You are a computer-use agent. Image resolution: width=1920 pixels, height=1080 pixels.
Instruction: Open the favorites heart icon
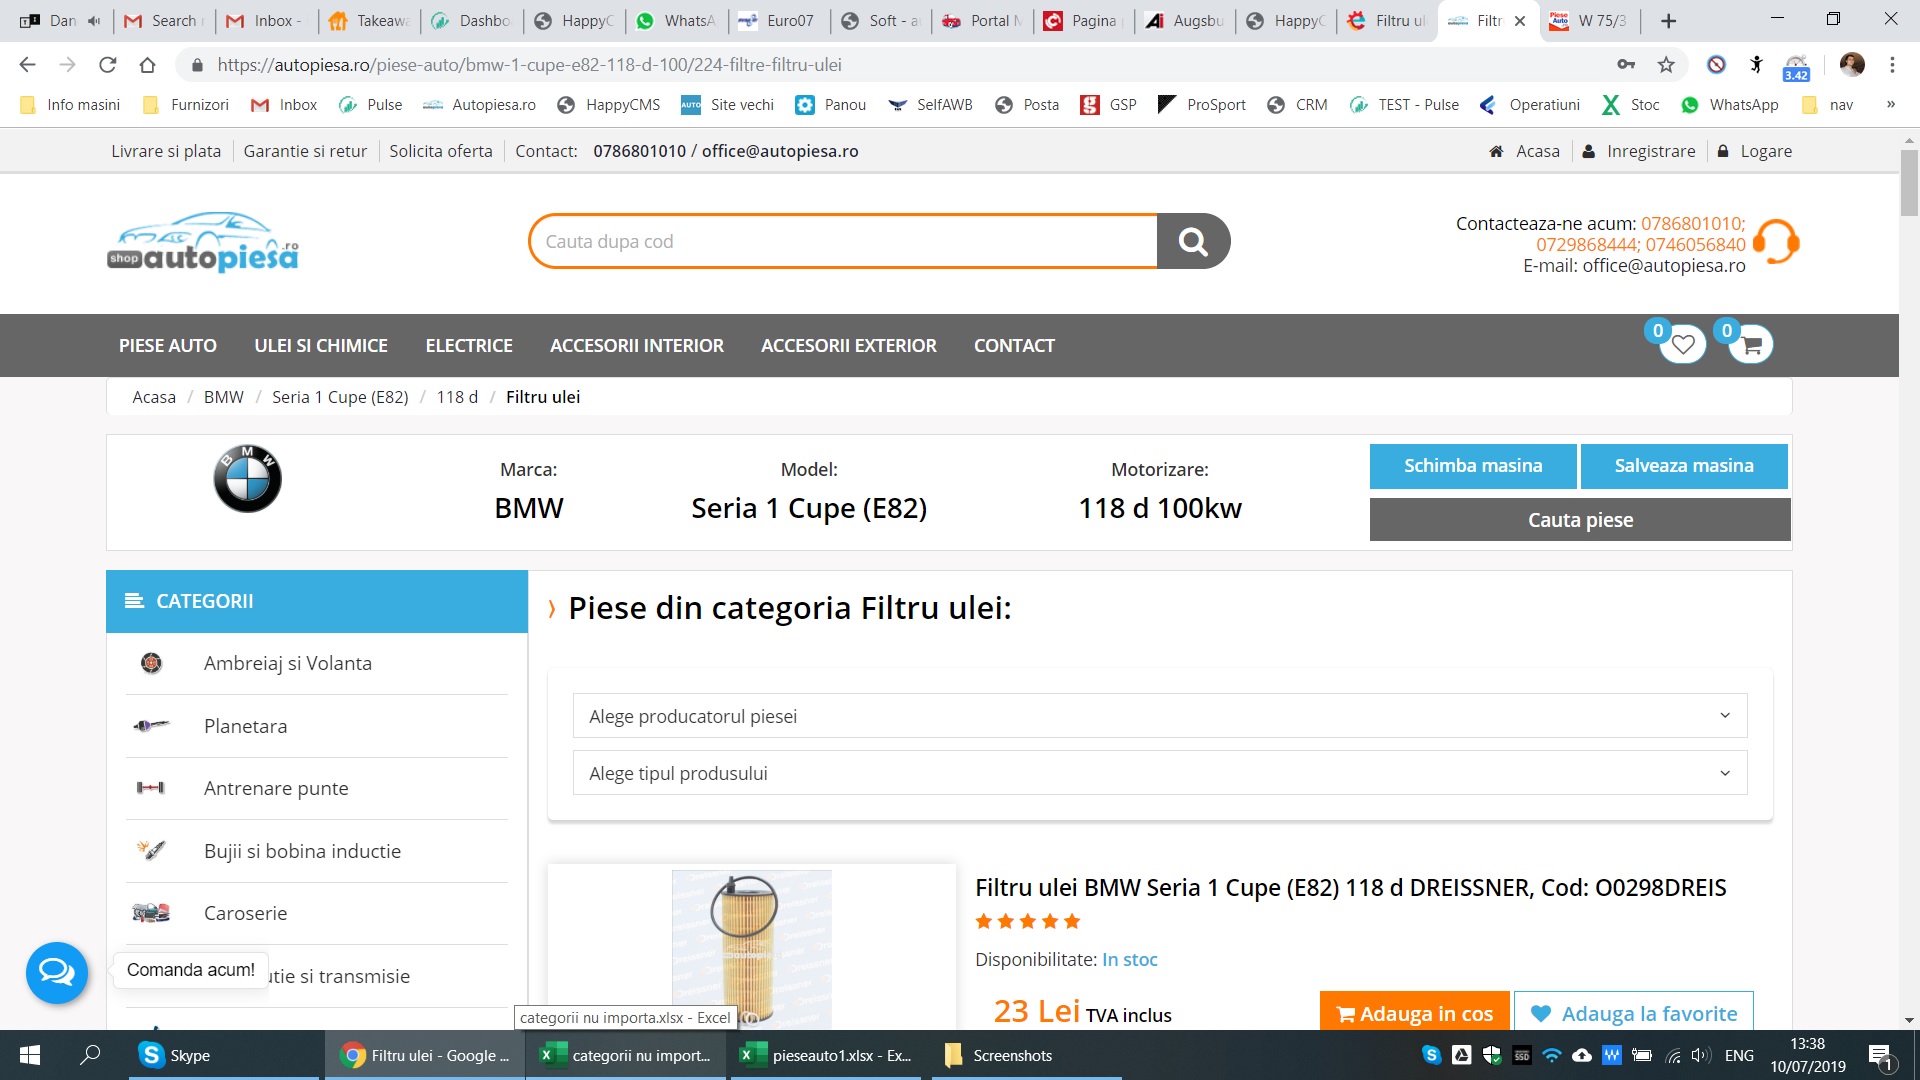(1683, 344)
